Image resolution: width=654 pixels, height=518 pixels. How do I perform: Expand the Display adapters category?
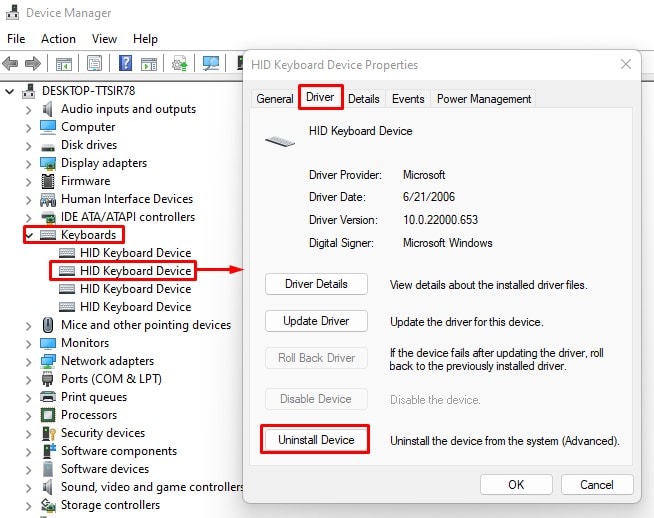(28, 163)
